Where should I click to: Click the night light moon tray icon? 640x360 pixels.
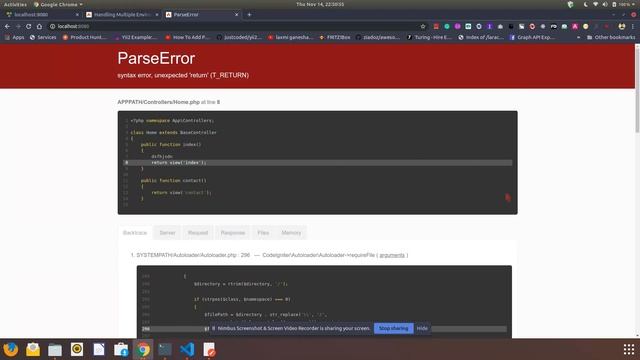pyautogui.click(x=585, y=4)
